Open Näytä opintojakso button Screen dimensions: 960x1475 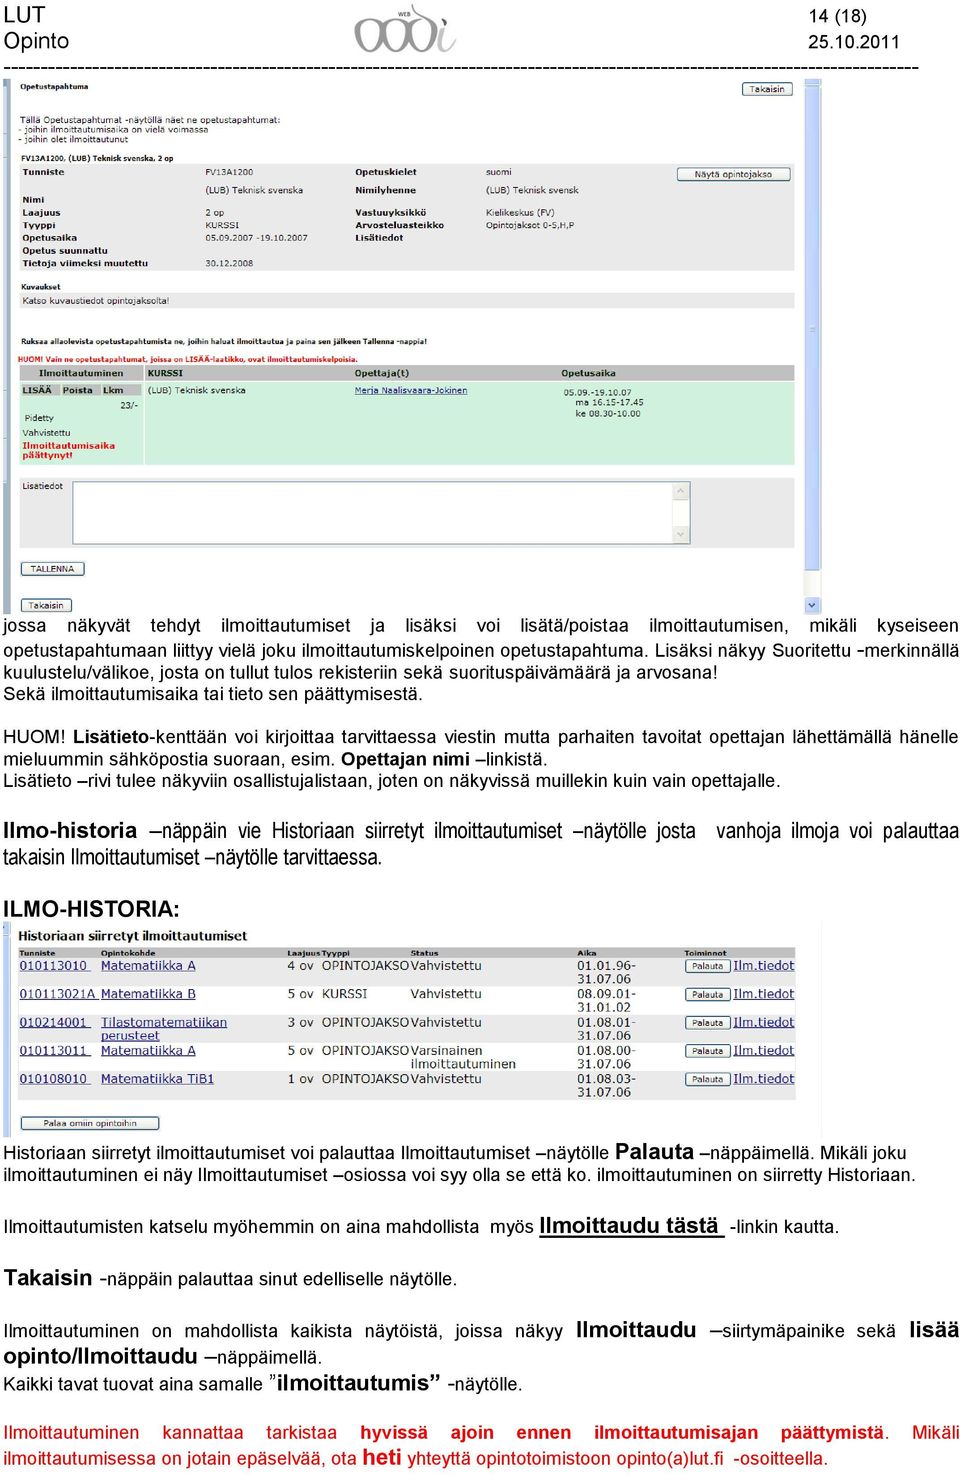tap(733, 174)
